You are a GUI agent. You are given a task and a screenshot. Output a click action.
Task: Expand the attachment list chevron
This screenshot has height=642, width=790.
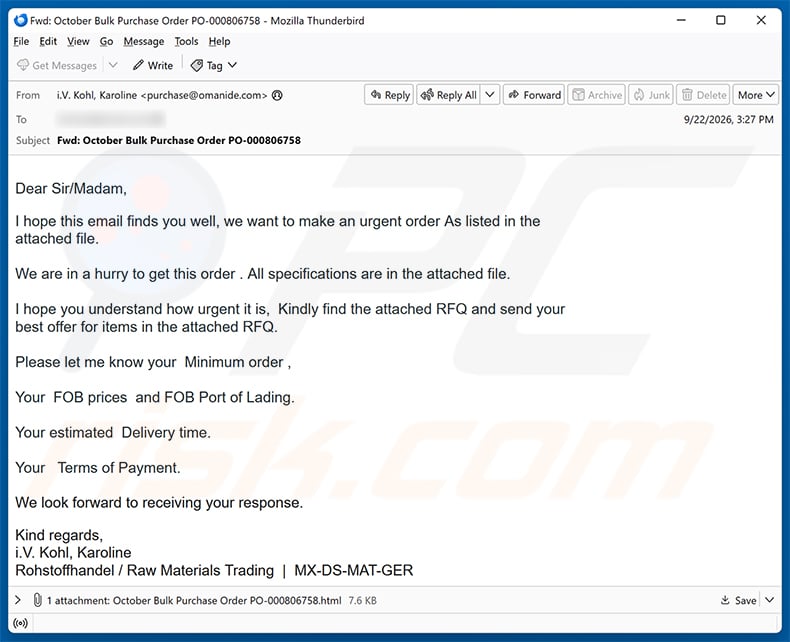(18, 600)
